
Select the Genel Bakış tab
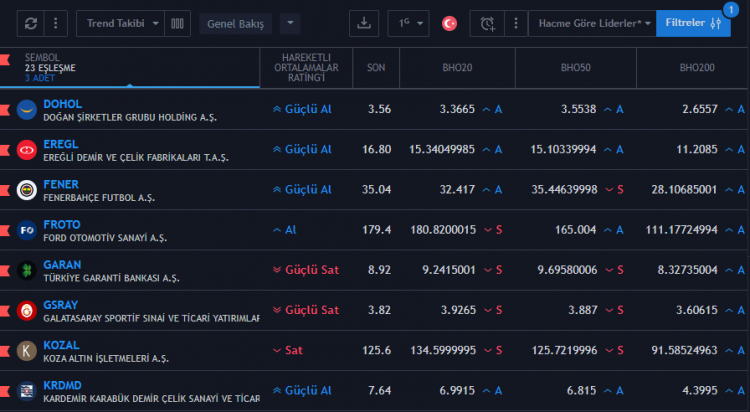point(235,24)
